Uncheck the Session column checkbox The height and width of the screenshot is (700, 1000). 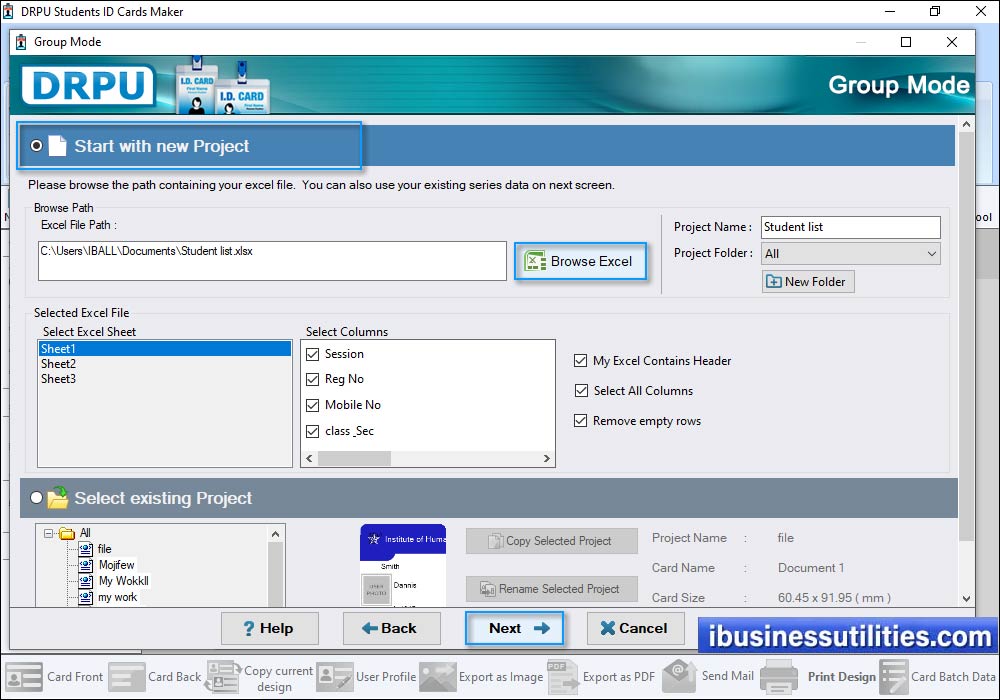[x=310, y=353]
